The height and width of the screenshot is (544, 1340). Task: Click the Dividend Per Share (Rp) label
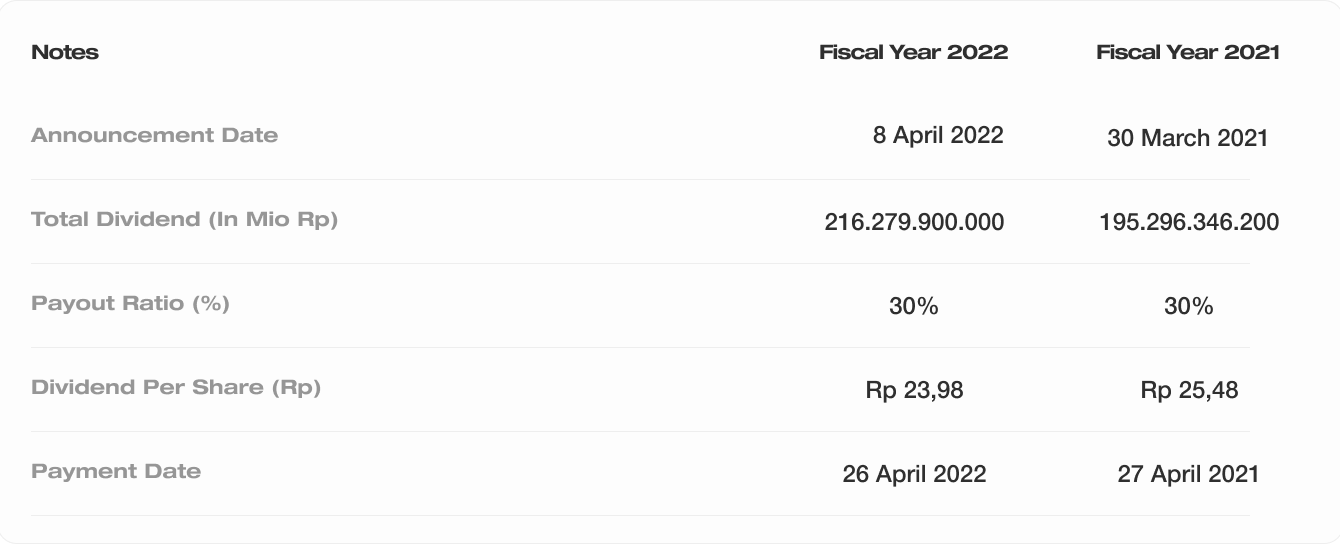coord(176,387)
